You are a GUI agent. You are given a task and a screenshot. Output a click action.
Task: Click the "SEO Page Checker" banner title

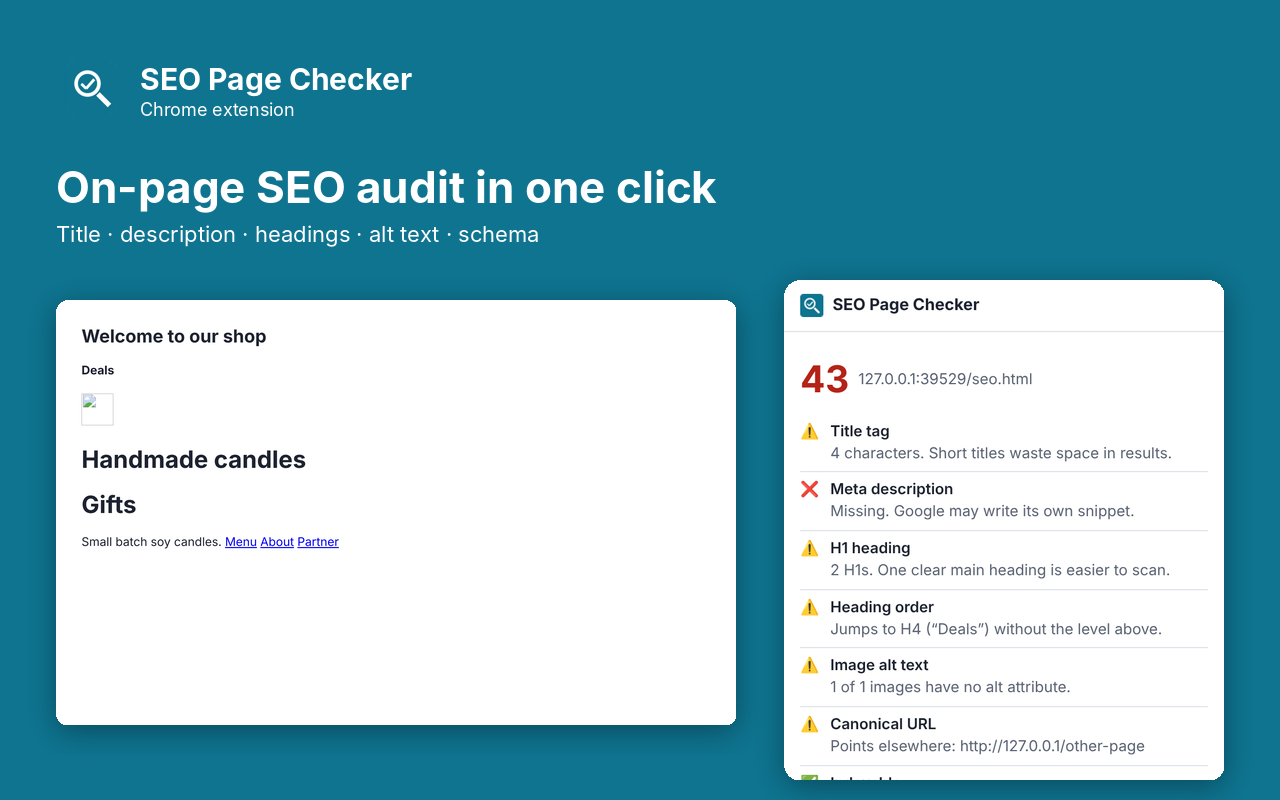276,80
